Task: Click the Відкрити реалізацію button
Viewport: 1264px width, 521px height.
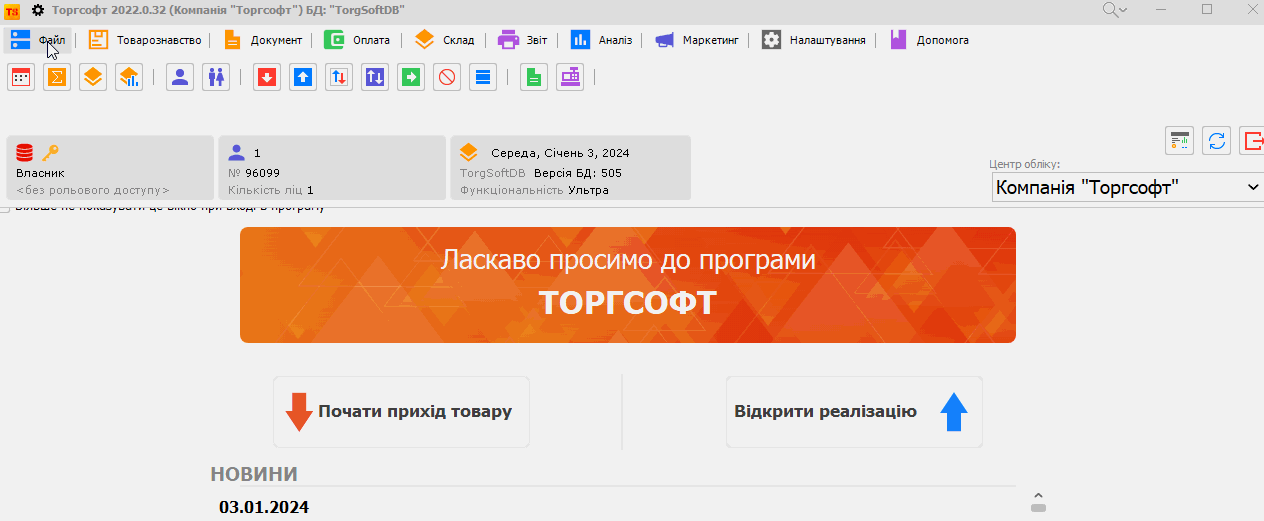Action: tap(854, 412)
